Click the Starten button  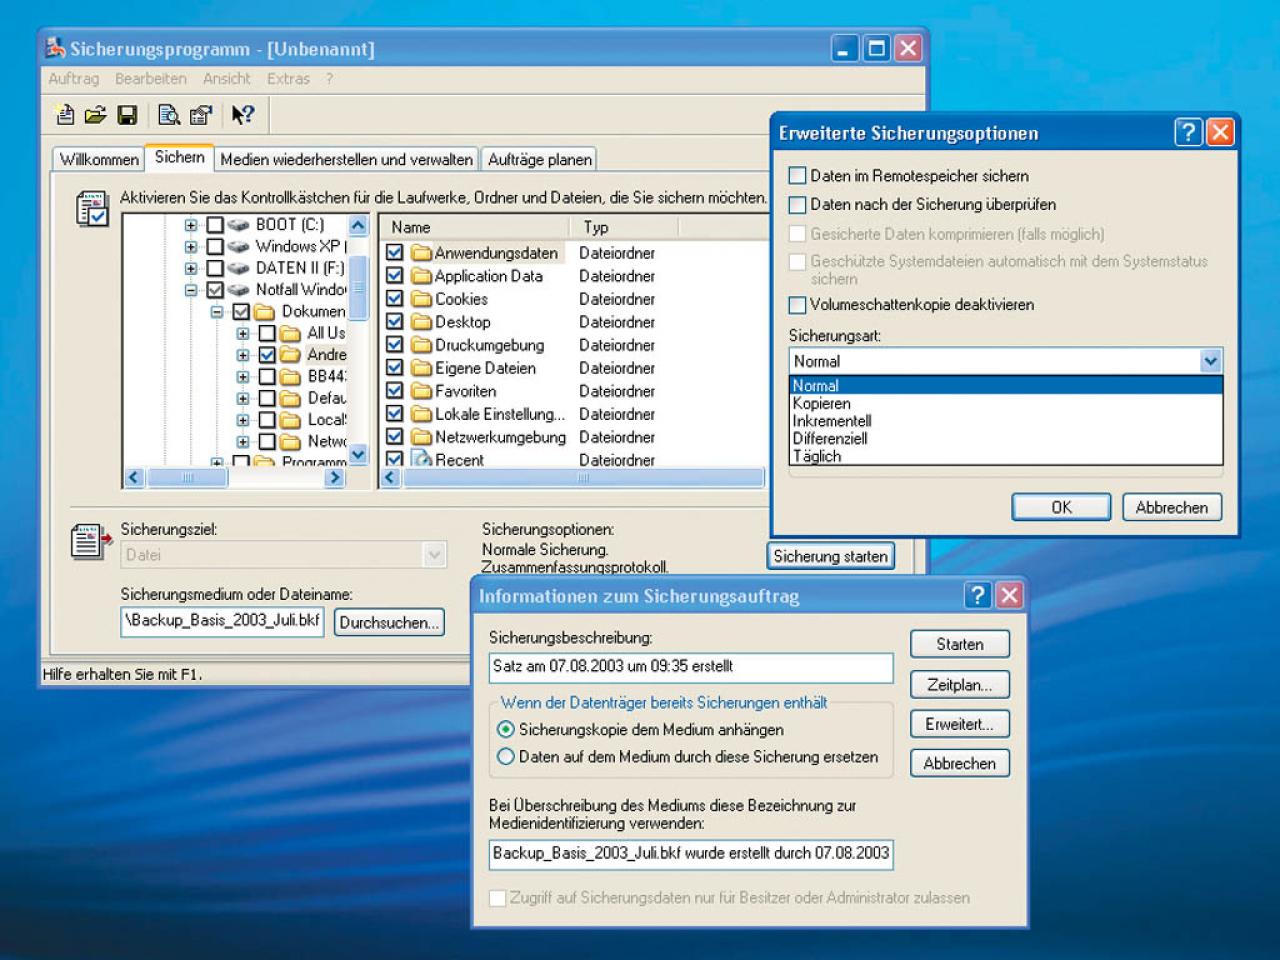point(960,645)
